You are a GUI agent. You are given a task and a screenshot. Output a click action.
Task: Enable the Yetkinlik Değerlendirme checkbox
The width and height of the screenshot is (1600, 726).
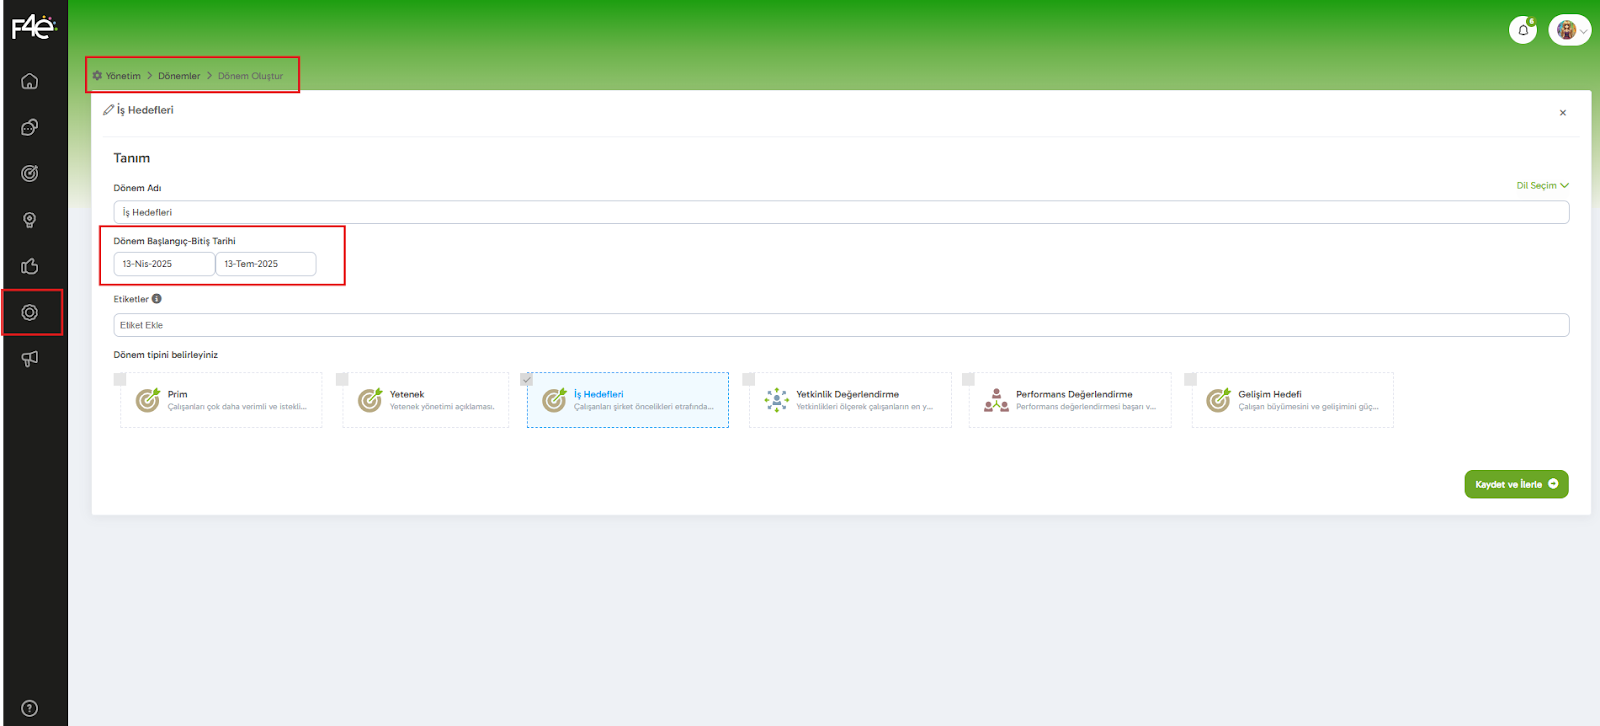(749, 380)
